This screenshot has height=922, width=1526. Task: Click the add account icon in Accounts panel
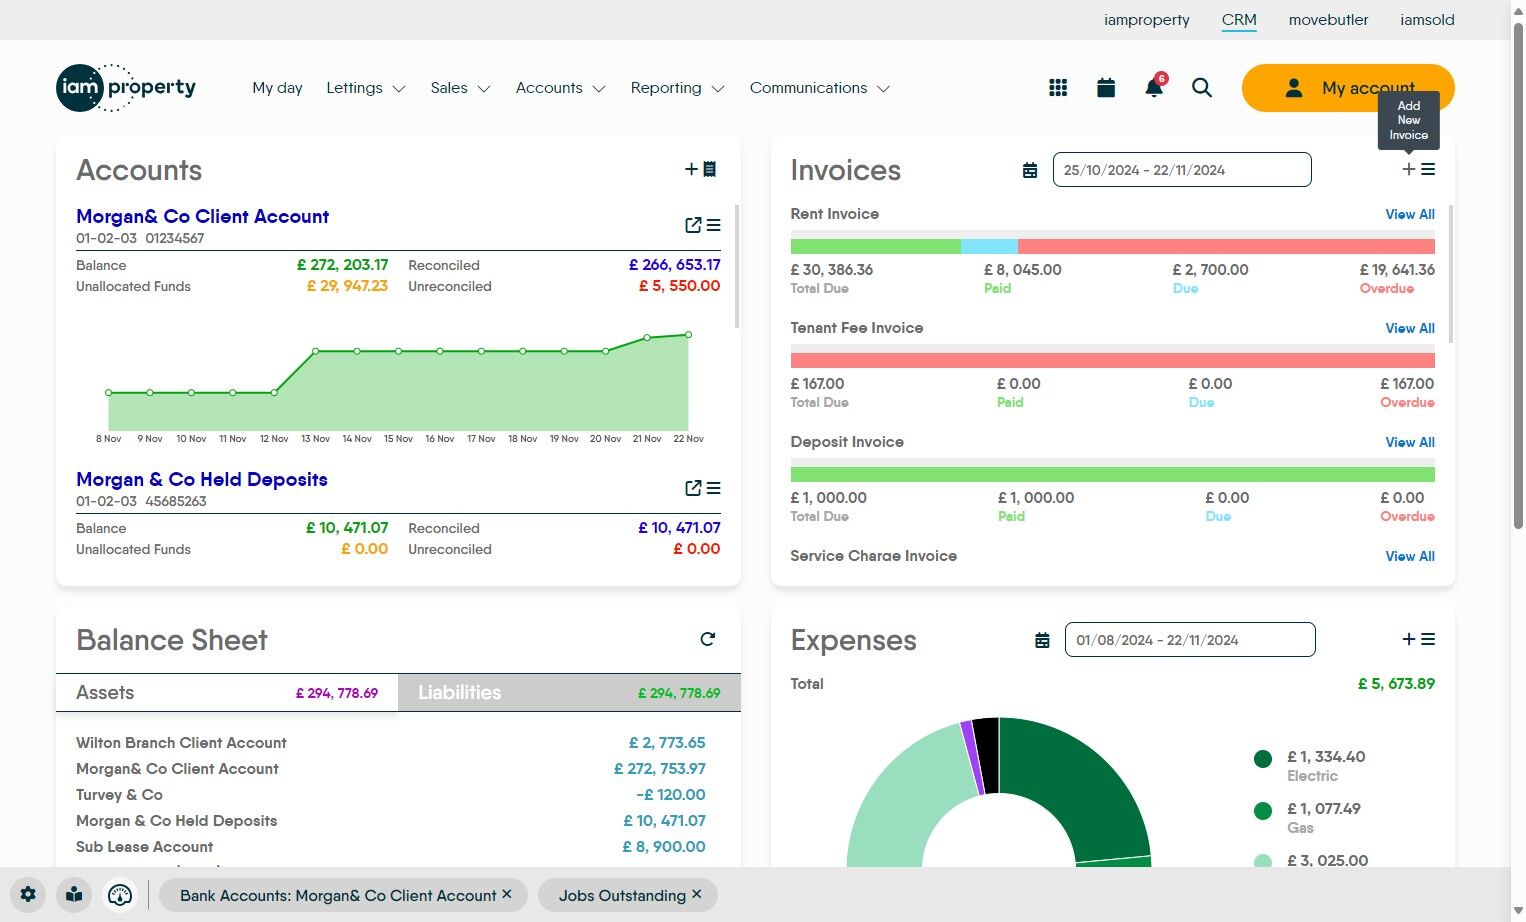[700, 169]
